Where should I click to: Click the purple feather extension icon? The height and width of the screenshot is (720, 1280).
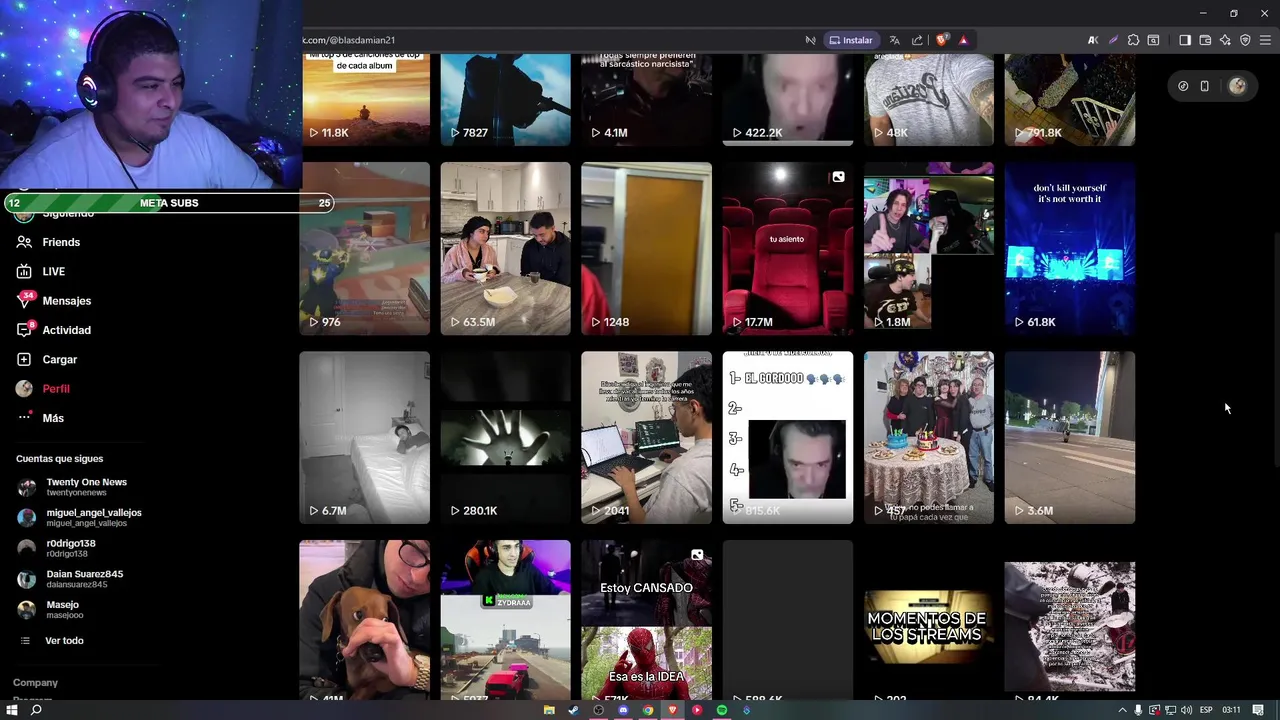click(1113, 40)
